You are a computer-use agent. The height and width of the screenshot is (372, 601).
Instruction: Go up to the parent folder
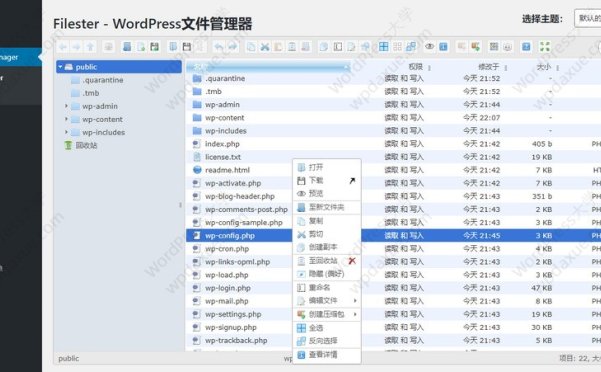click(x=90, y=47)
